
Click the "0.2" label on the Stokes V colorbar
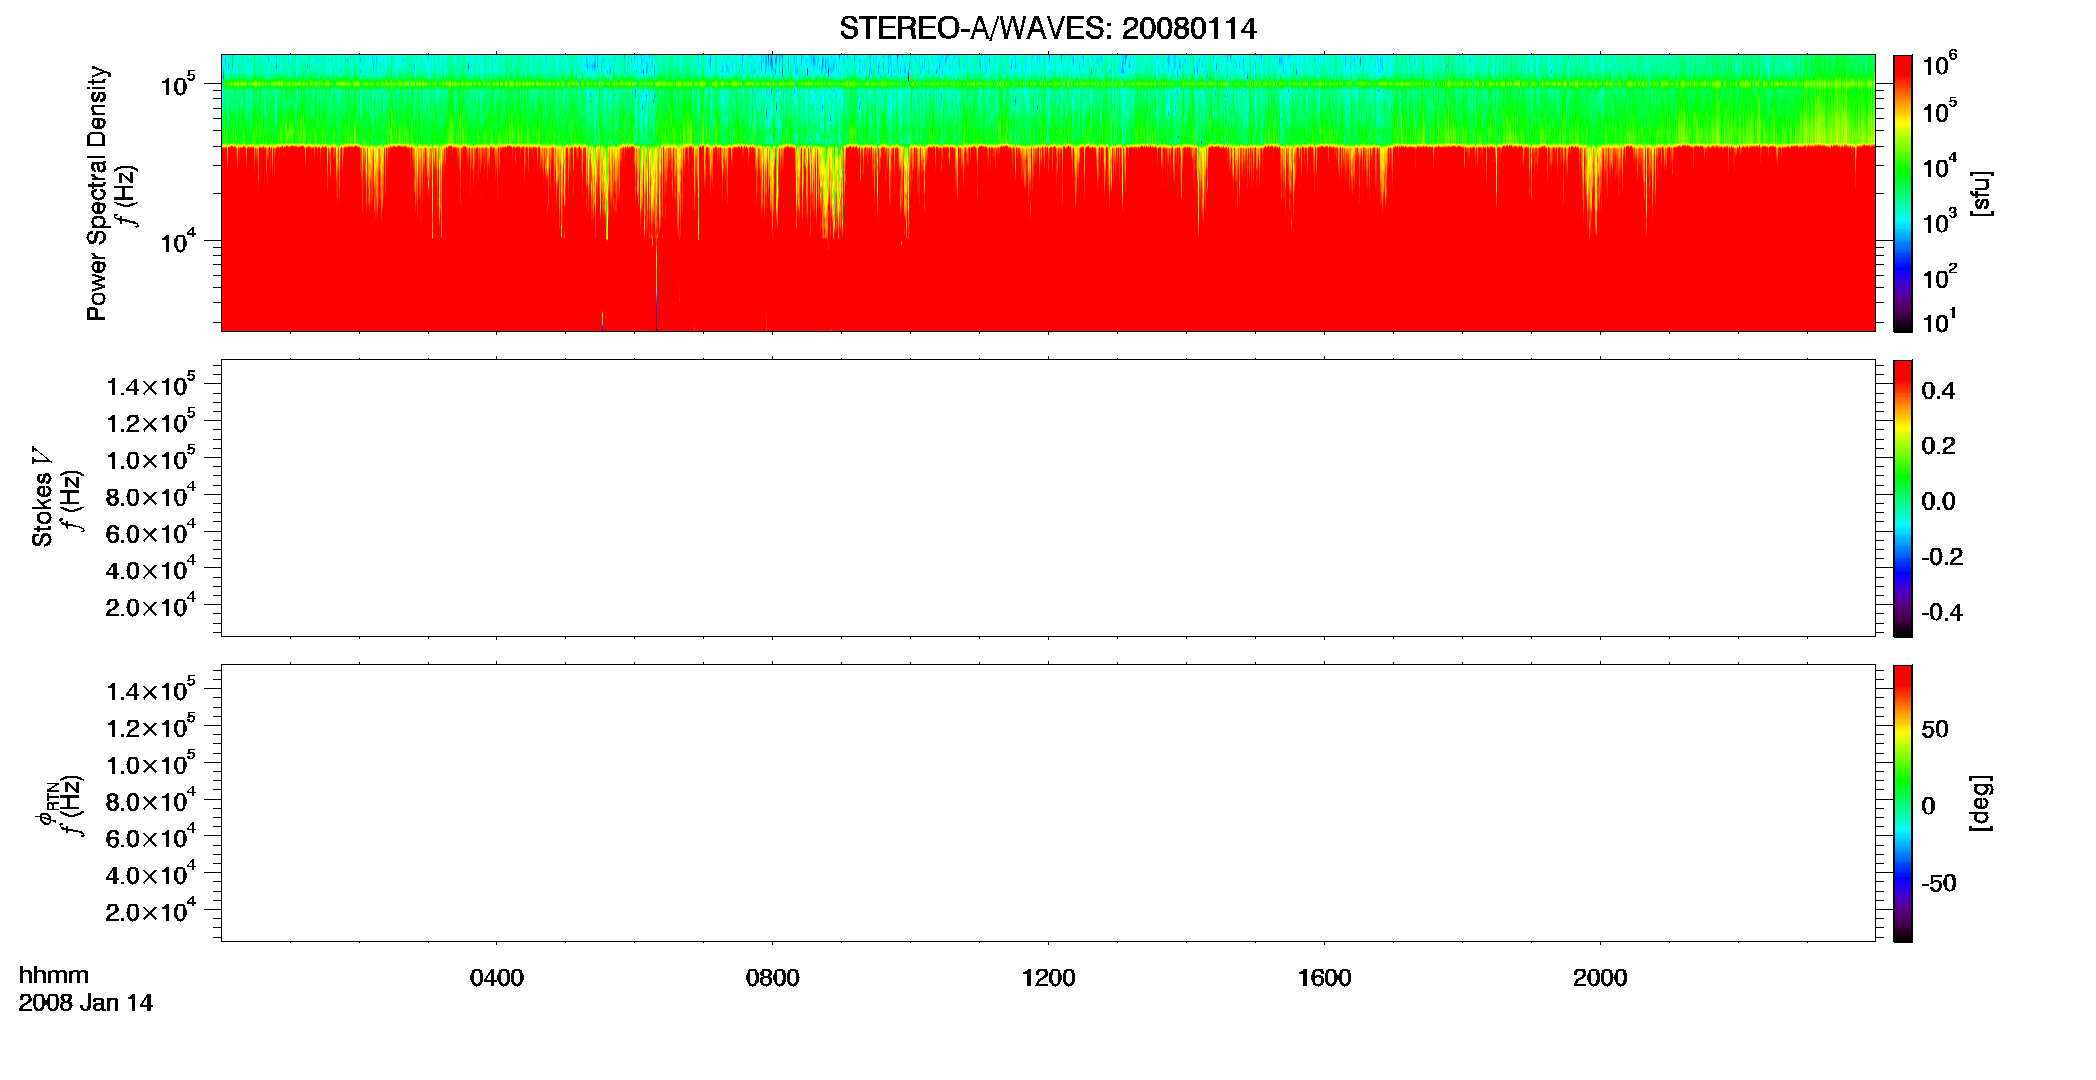(x=1938, y=446)
